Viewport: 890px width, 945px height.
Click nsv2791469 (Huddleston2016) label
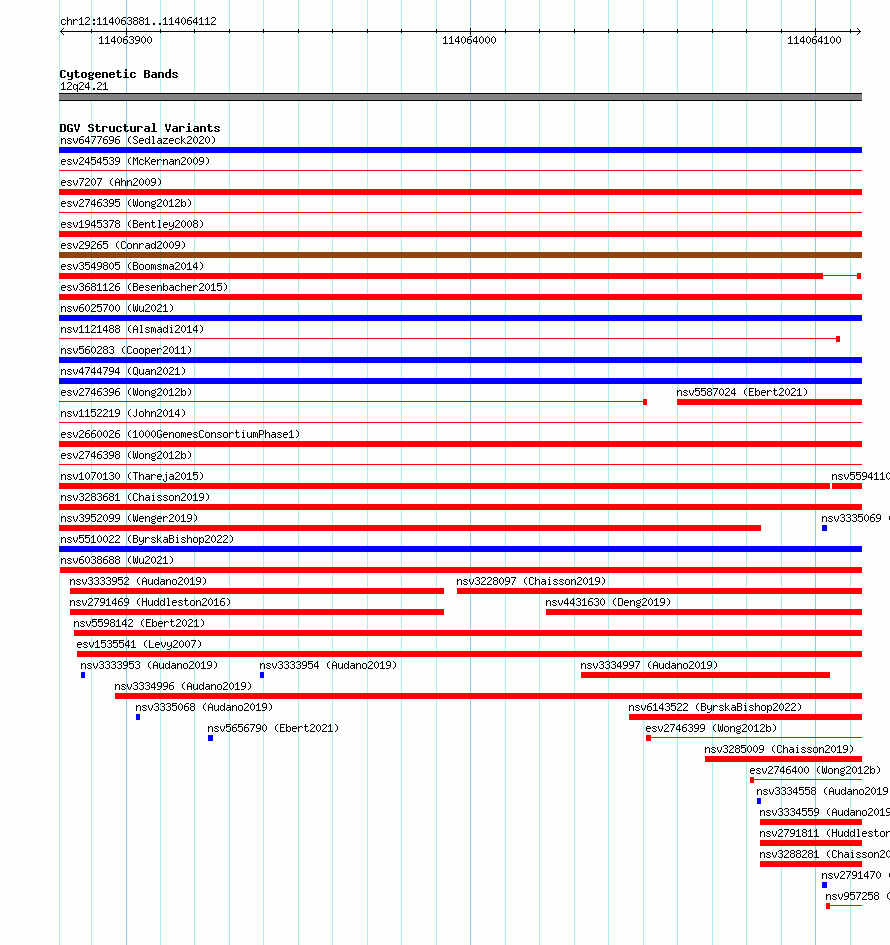tap(150, 603)
